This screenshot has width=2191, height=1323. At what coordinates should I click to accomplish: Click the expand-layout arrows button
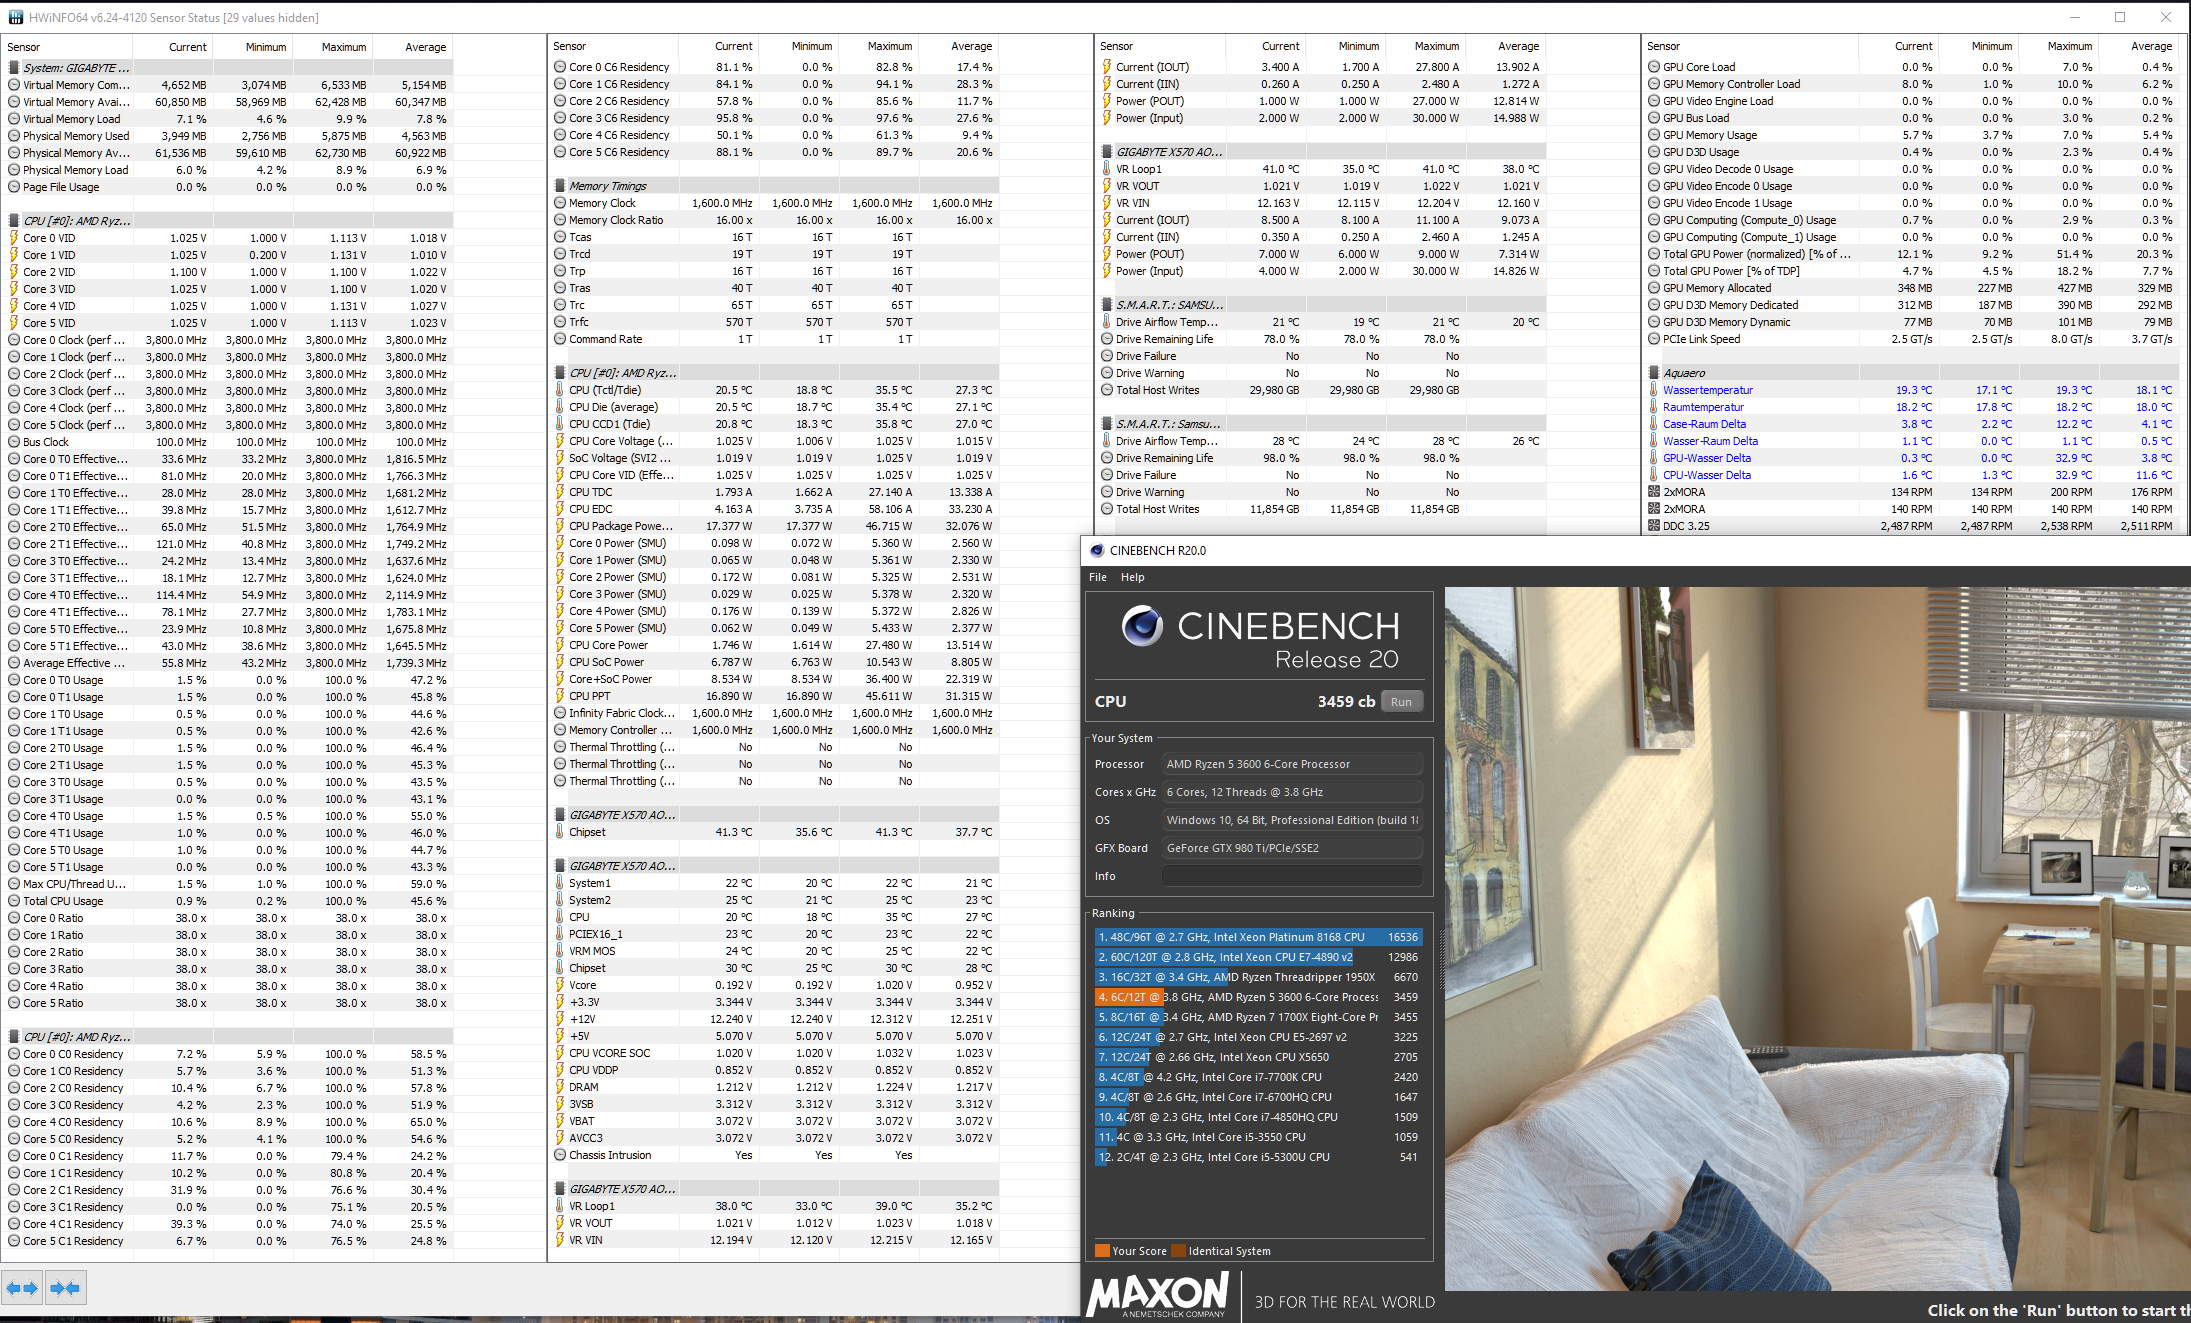[x=22, y=1288]
